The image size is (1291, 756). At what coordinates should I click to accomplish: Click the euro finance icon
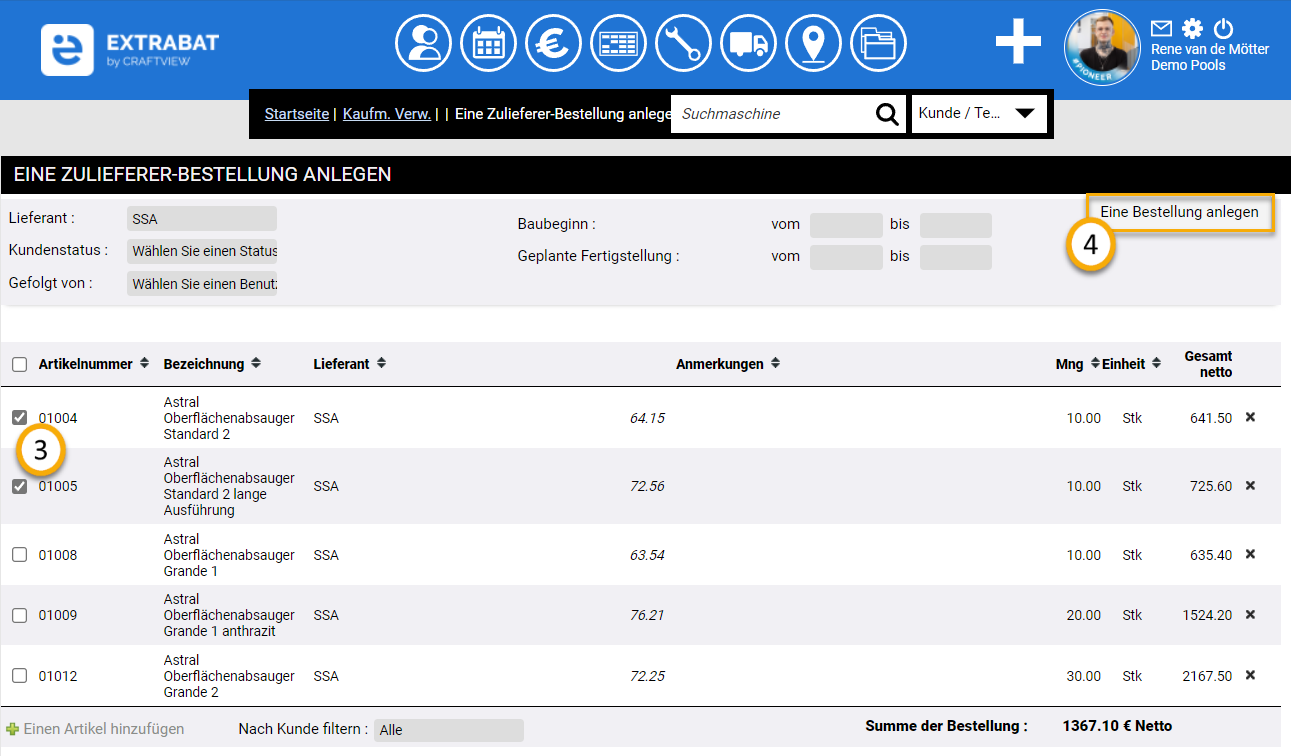pos(554,45)
